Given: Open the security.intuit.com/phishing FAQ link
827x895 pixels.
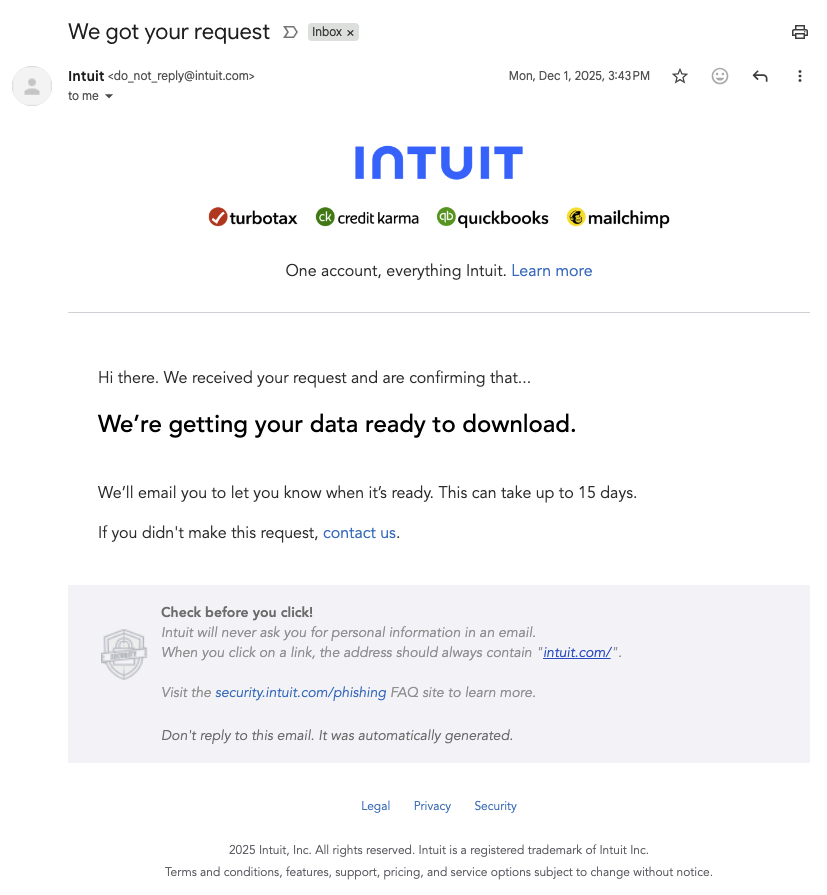Looking at the screenshot, I should (300, 692).
